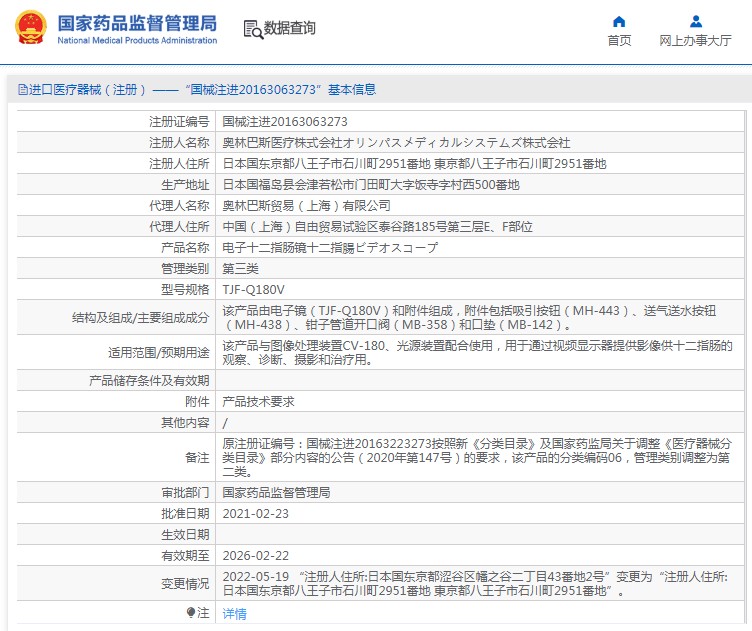This screenshot has width=752, height=631.
Task: Click the 附件 label
Action: [x=197, y=402]
